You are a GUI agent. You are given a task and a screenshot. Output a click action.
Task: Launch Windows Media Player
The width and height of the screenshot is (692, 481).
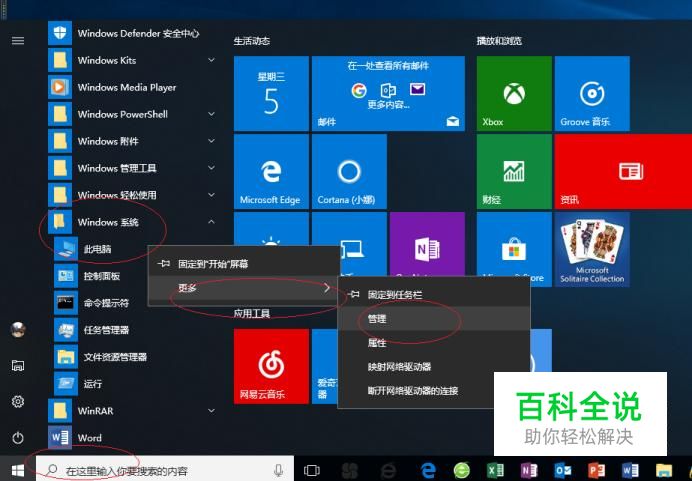coord(132,87)
